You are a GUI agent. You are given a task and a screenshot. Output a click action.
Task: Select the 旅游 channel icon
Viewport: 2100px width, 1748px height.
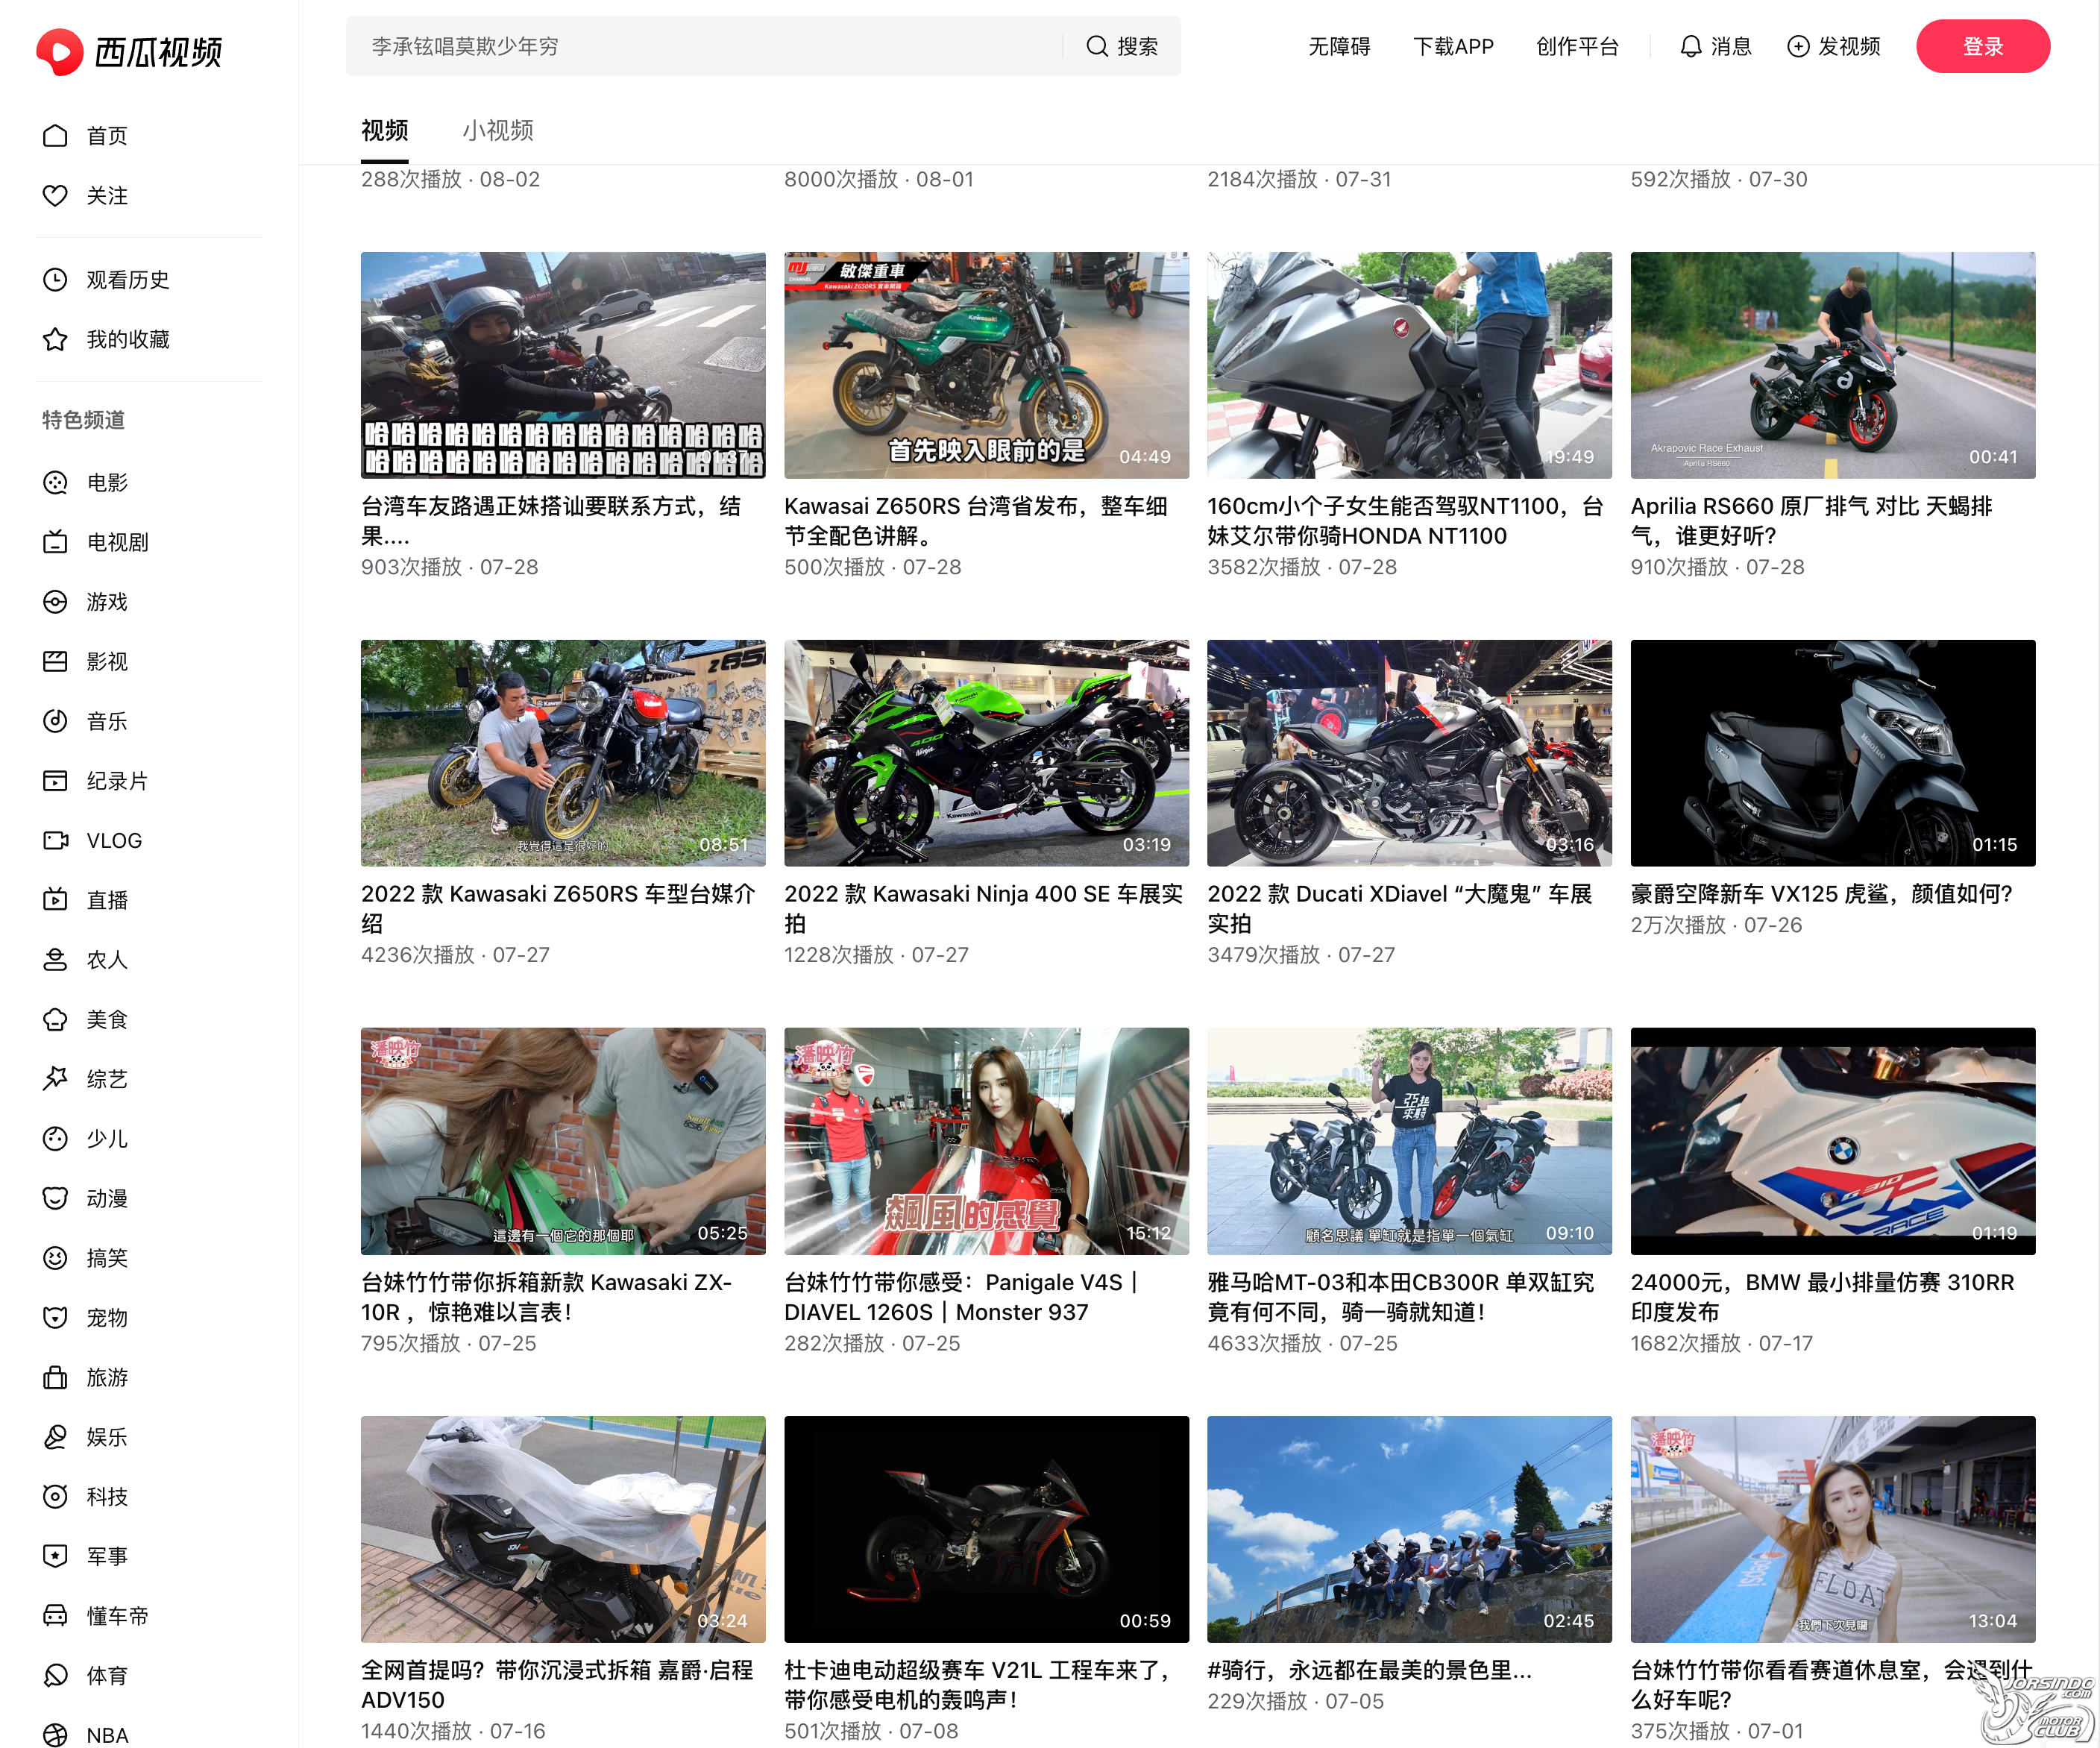(55, 1378)
